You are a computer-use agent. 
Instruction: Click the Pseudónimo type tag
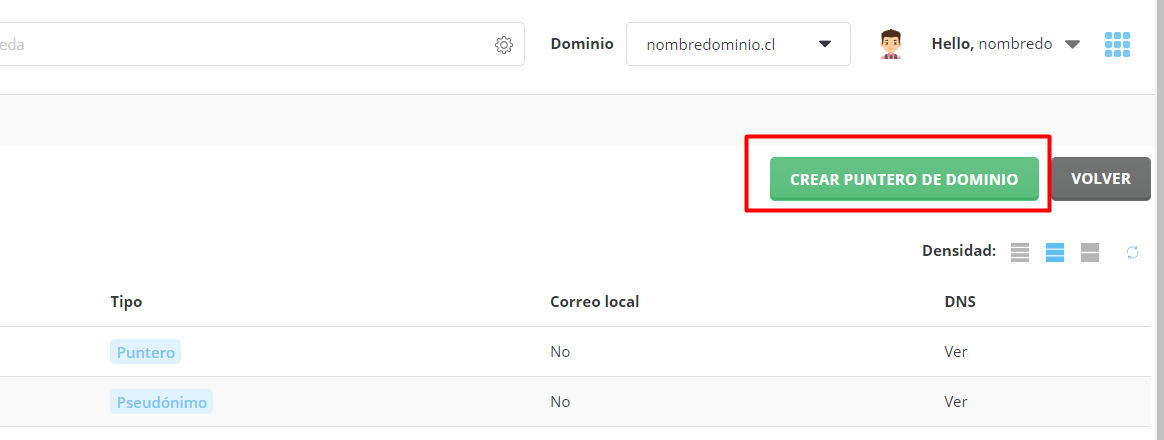click(x=161, y=401)
